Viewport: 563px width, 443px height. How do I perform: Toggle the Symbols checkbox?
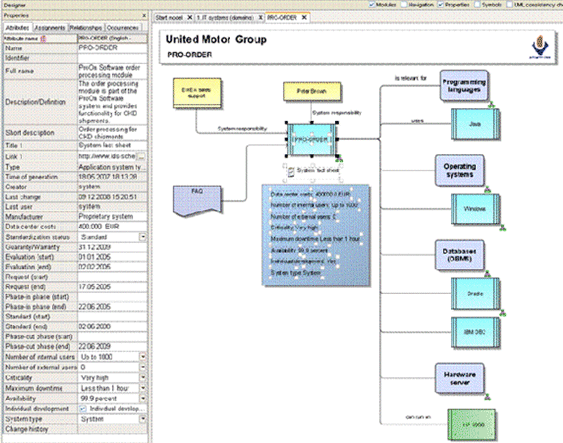coord(477,4)
